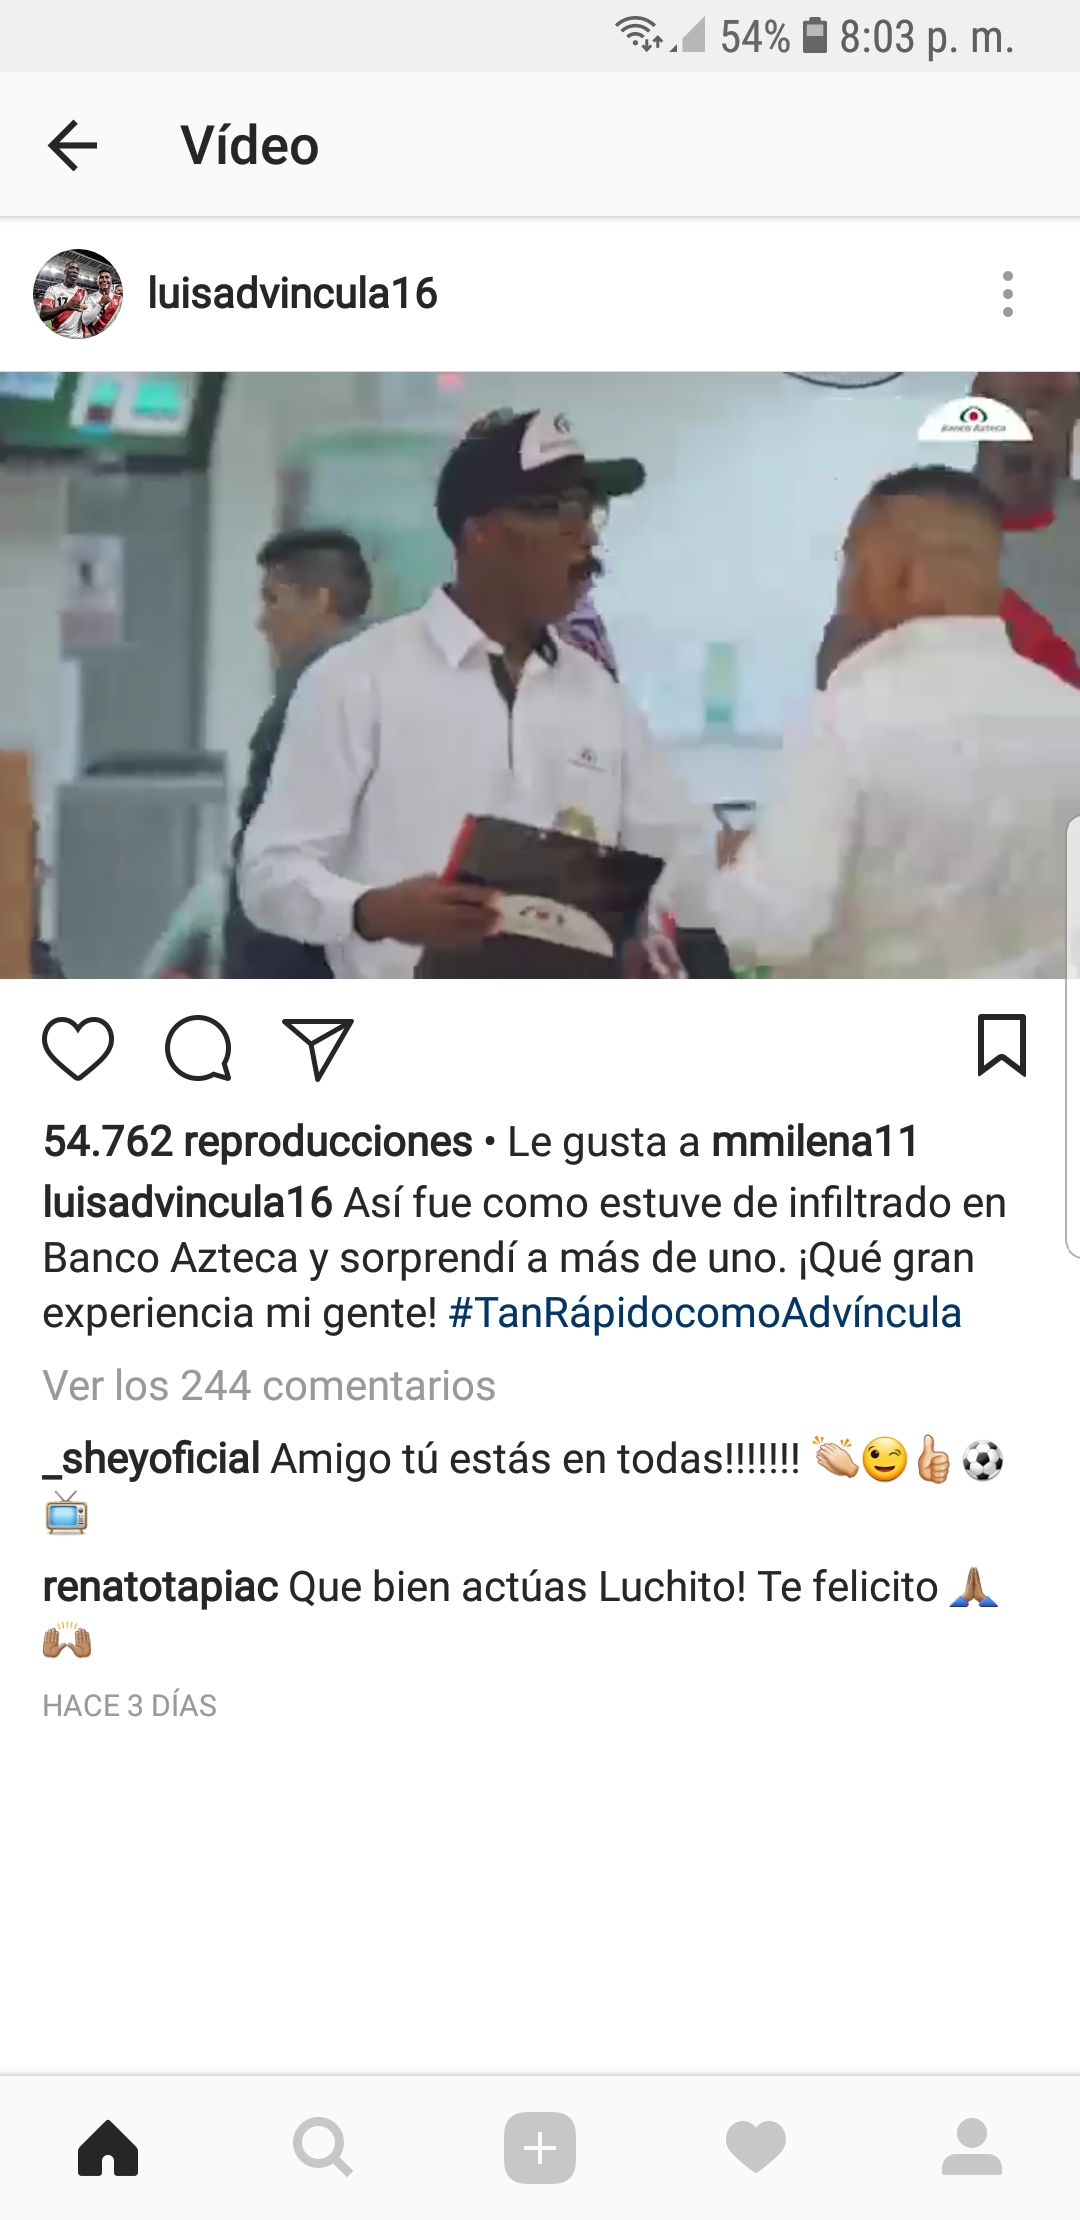Play the Banco Azteca video
The height and width of the screenshot is (2220, 1080).
(540, 675)
